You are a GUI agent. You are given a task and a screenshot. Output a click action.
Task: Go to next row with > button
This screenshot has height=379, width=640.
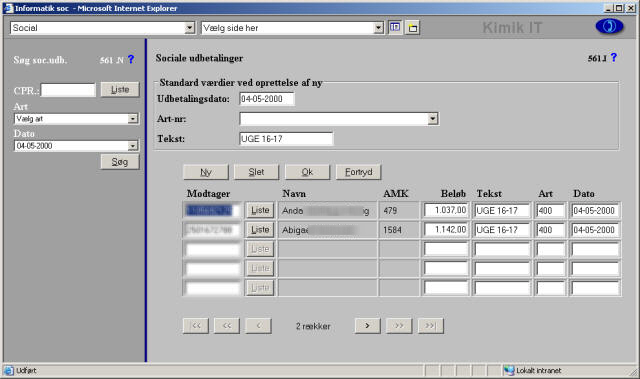(368, 326)
